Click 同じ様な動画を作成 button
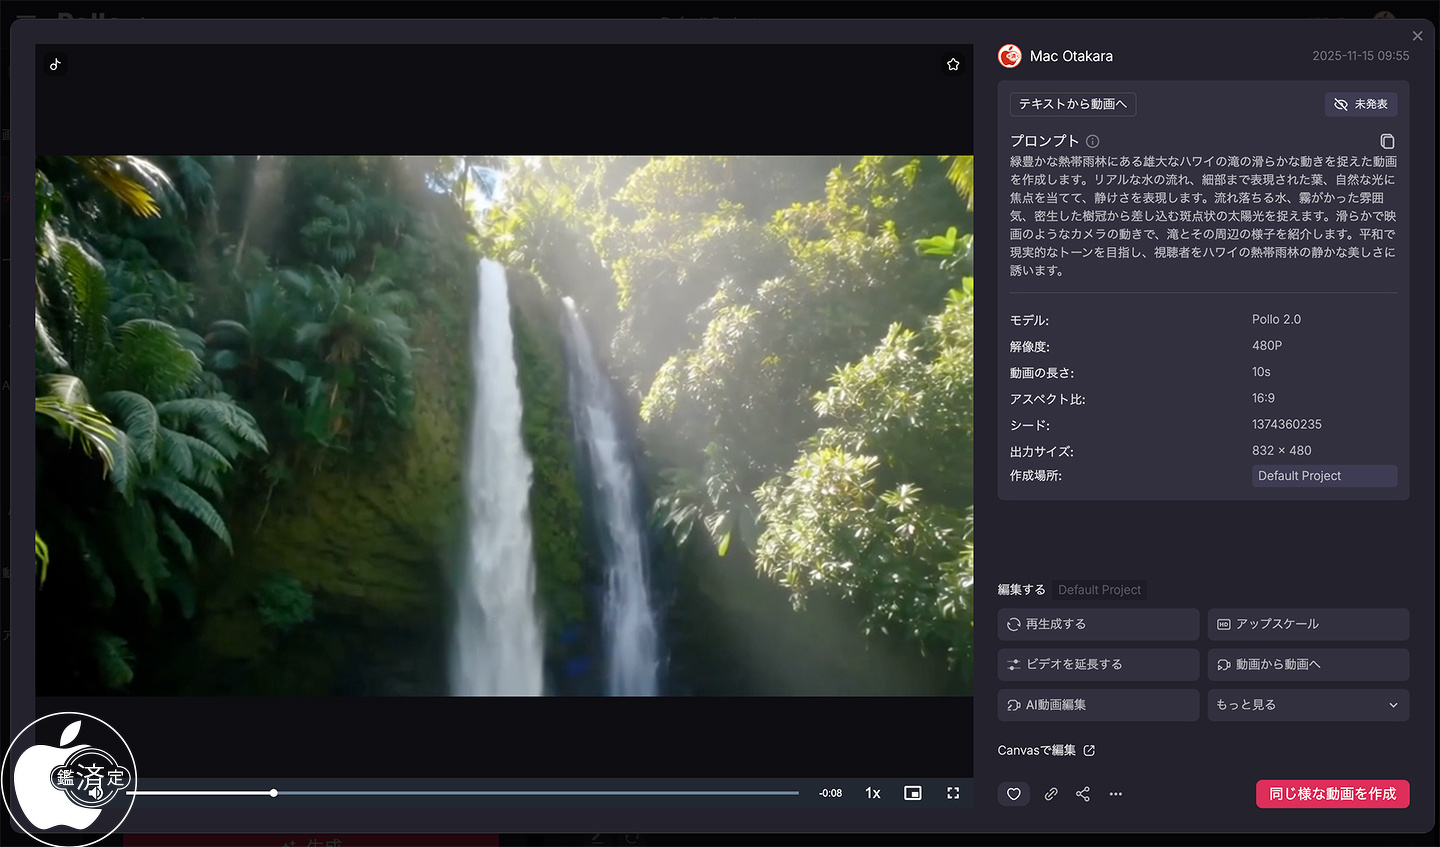This screenshot has height=847, width=1440. [x=1332, y=794]
